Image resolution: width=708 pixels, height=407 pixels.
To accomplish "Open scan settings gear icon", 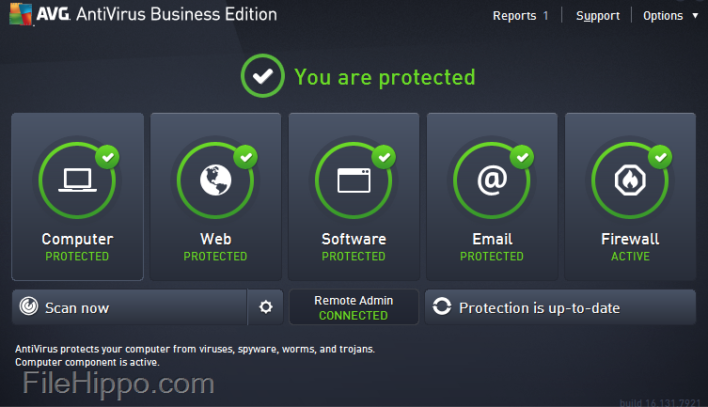I will coord(265,307).
